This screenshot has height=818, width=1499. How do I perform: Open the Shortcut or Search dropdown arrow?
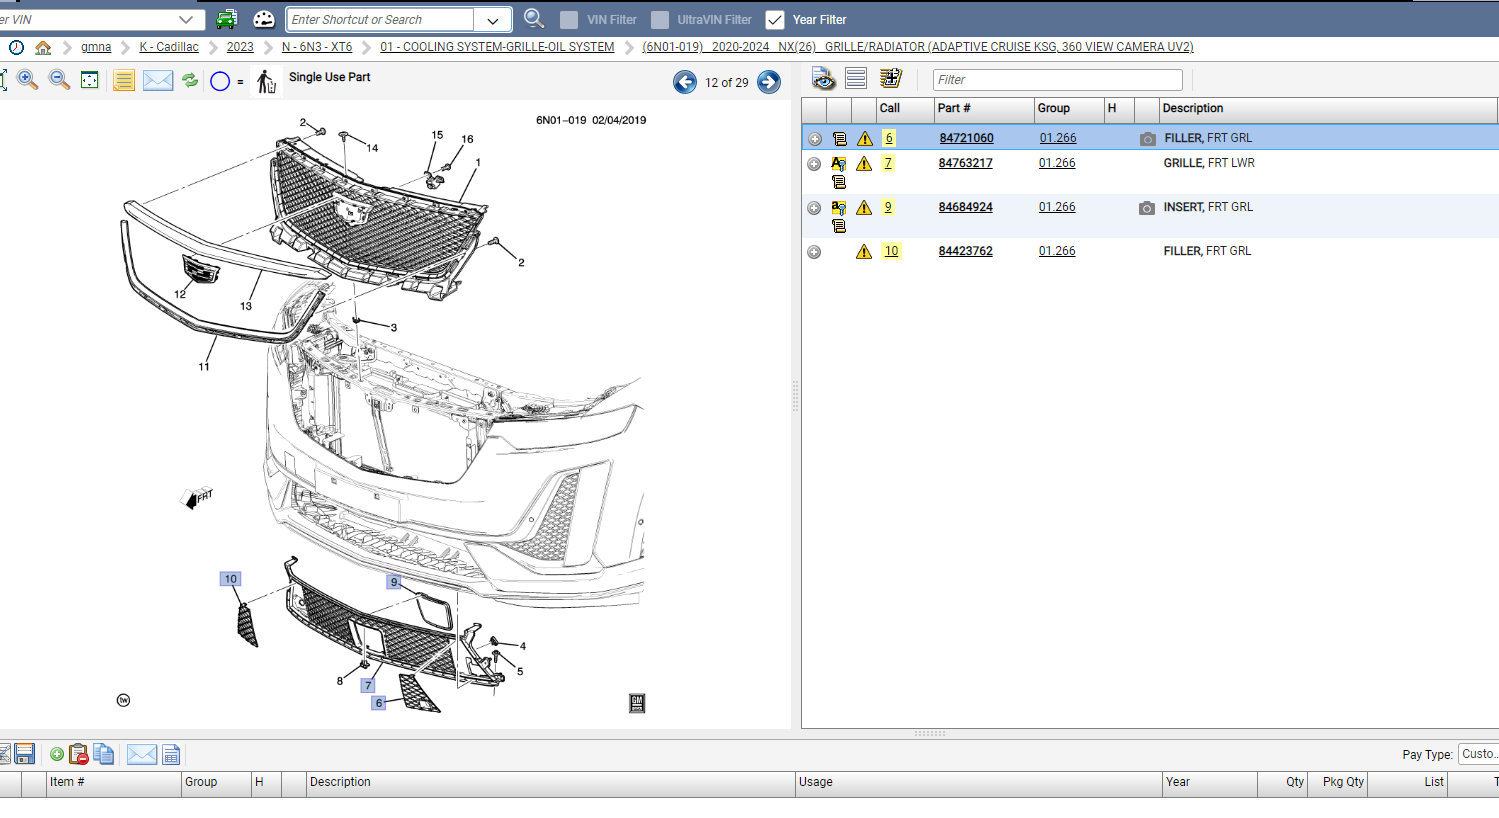(x=493, y=20)
